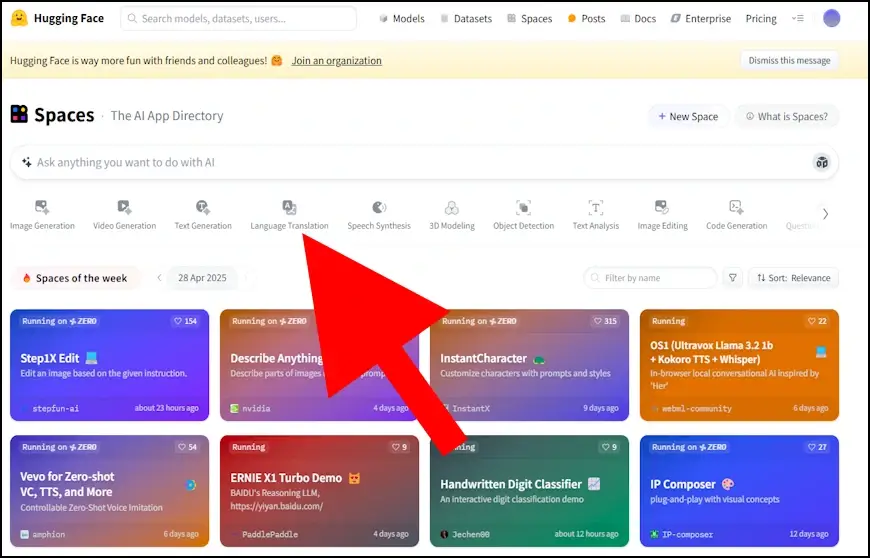Viewport: 870px width, 558px height.
Task: Open the Enterprise nav item
Action: pyautogui.click(x=701, y=18)
